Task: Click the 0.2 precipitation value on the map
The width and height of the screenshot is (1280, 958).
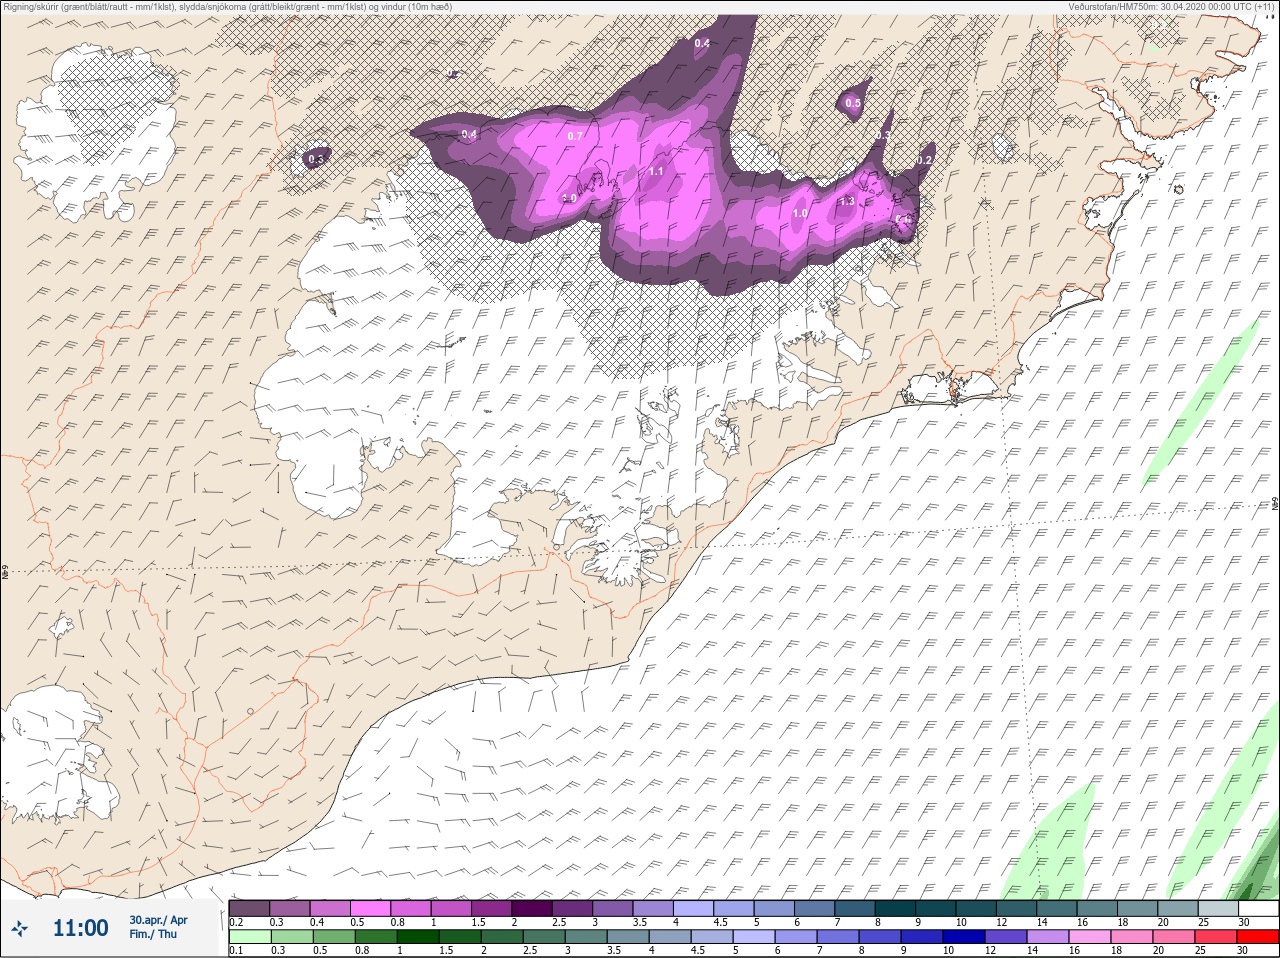Action: [924, 161]
